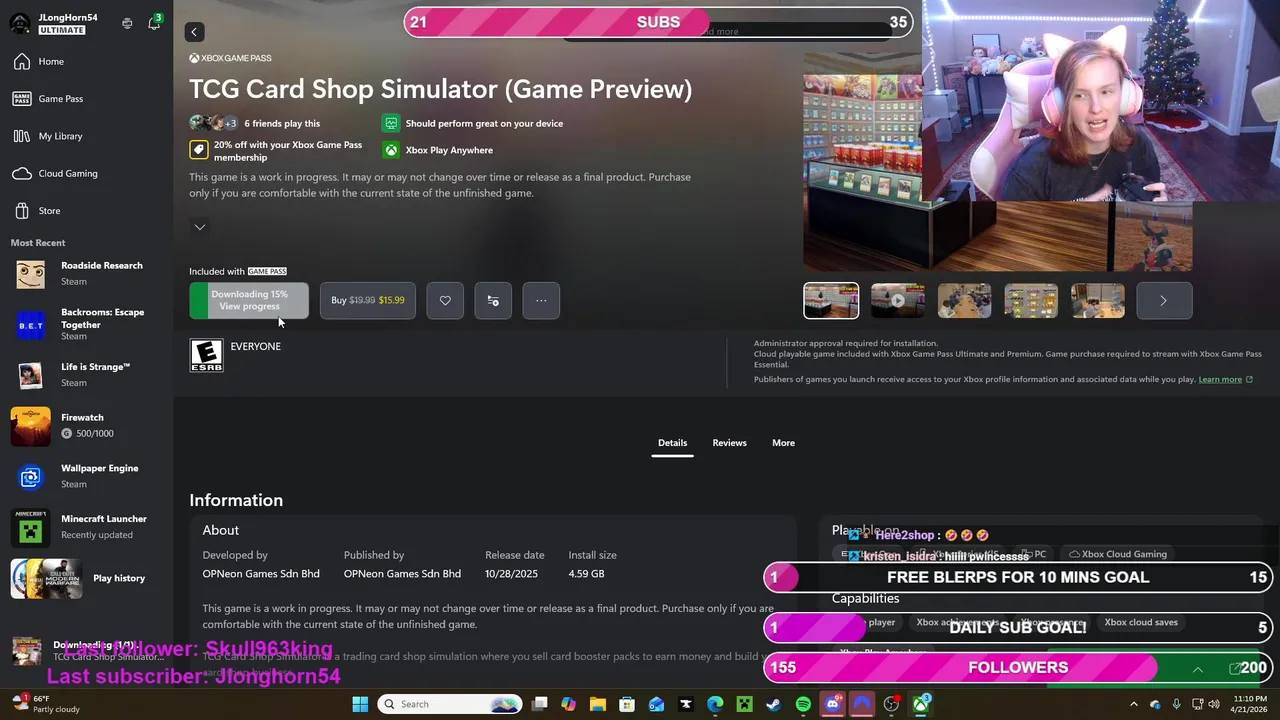
Task: Open Minecraft Launcher in recent games
Action: coord(86,527)
